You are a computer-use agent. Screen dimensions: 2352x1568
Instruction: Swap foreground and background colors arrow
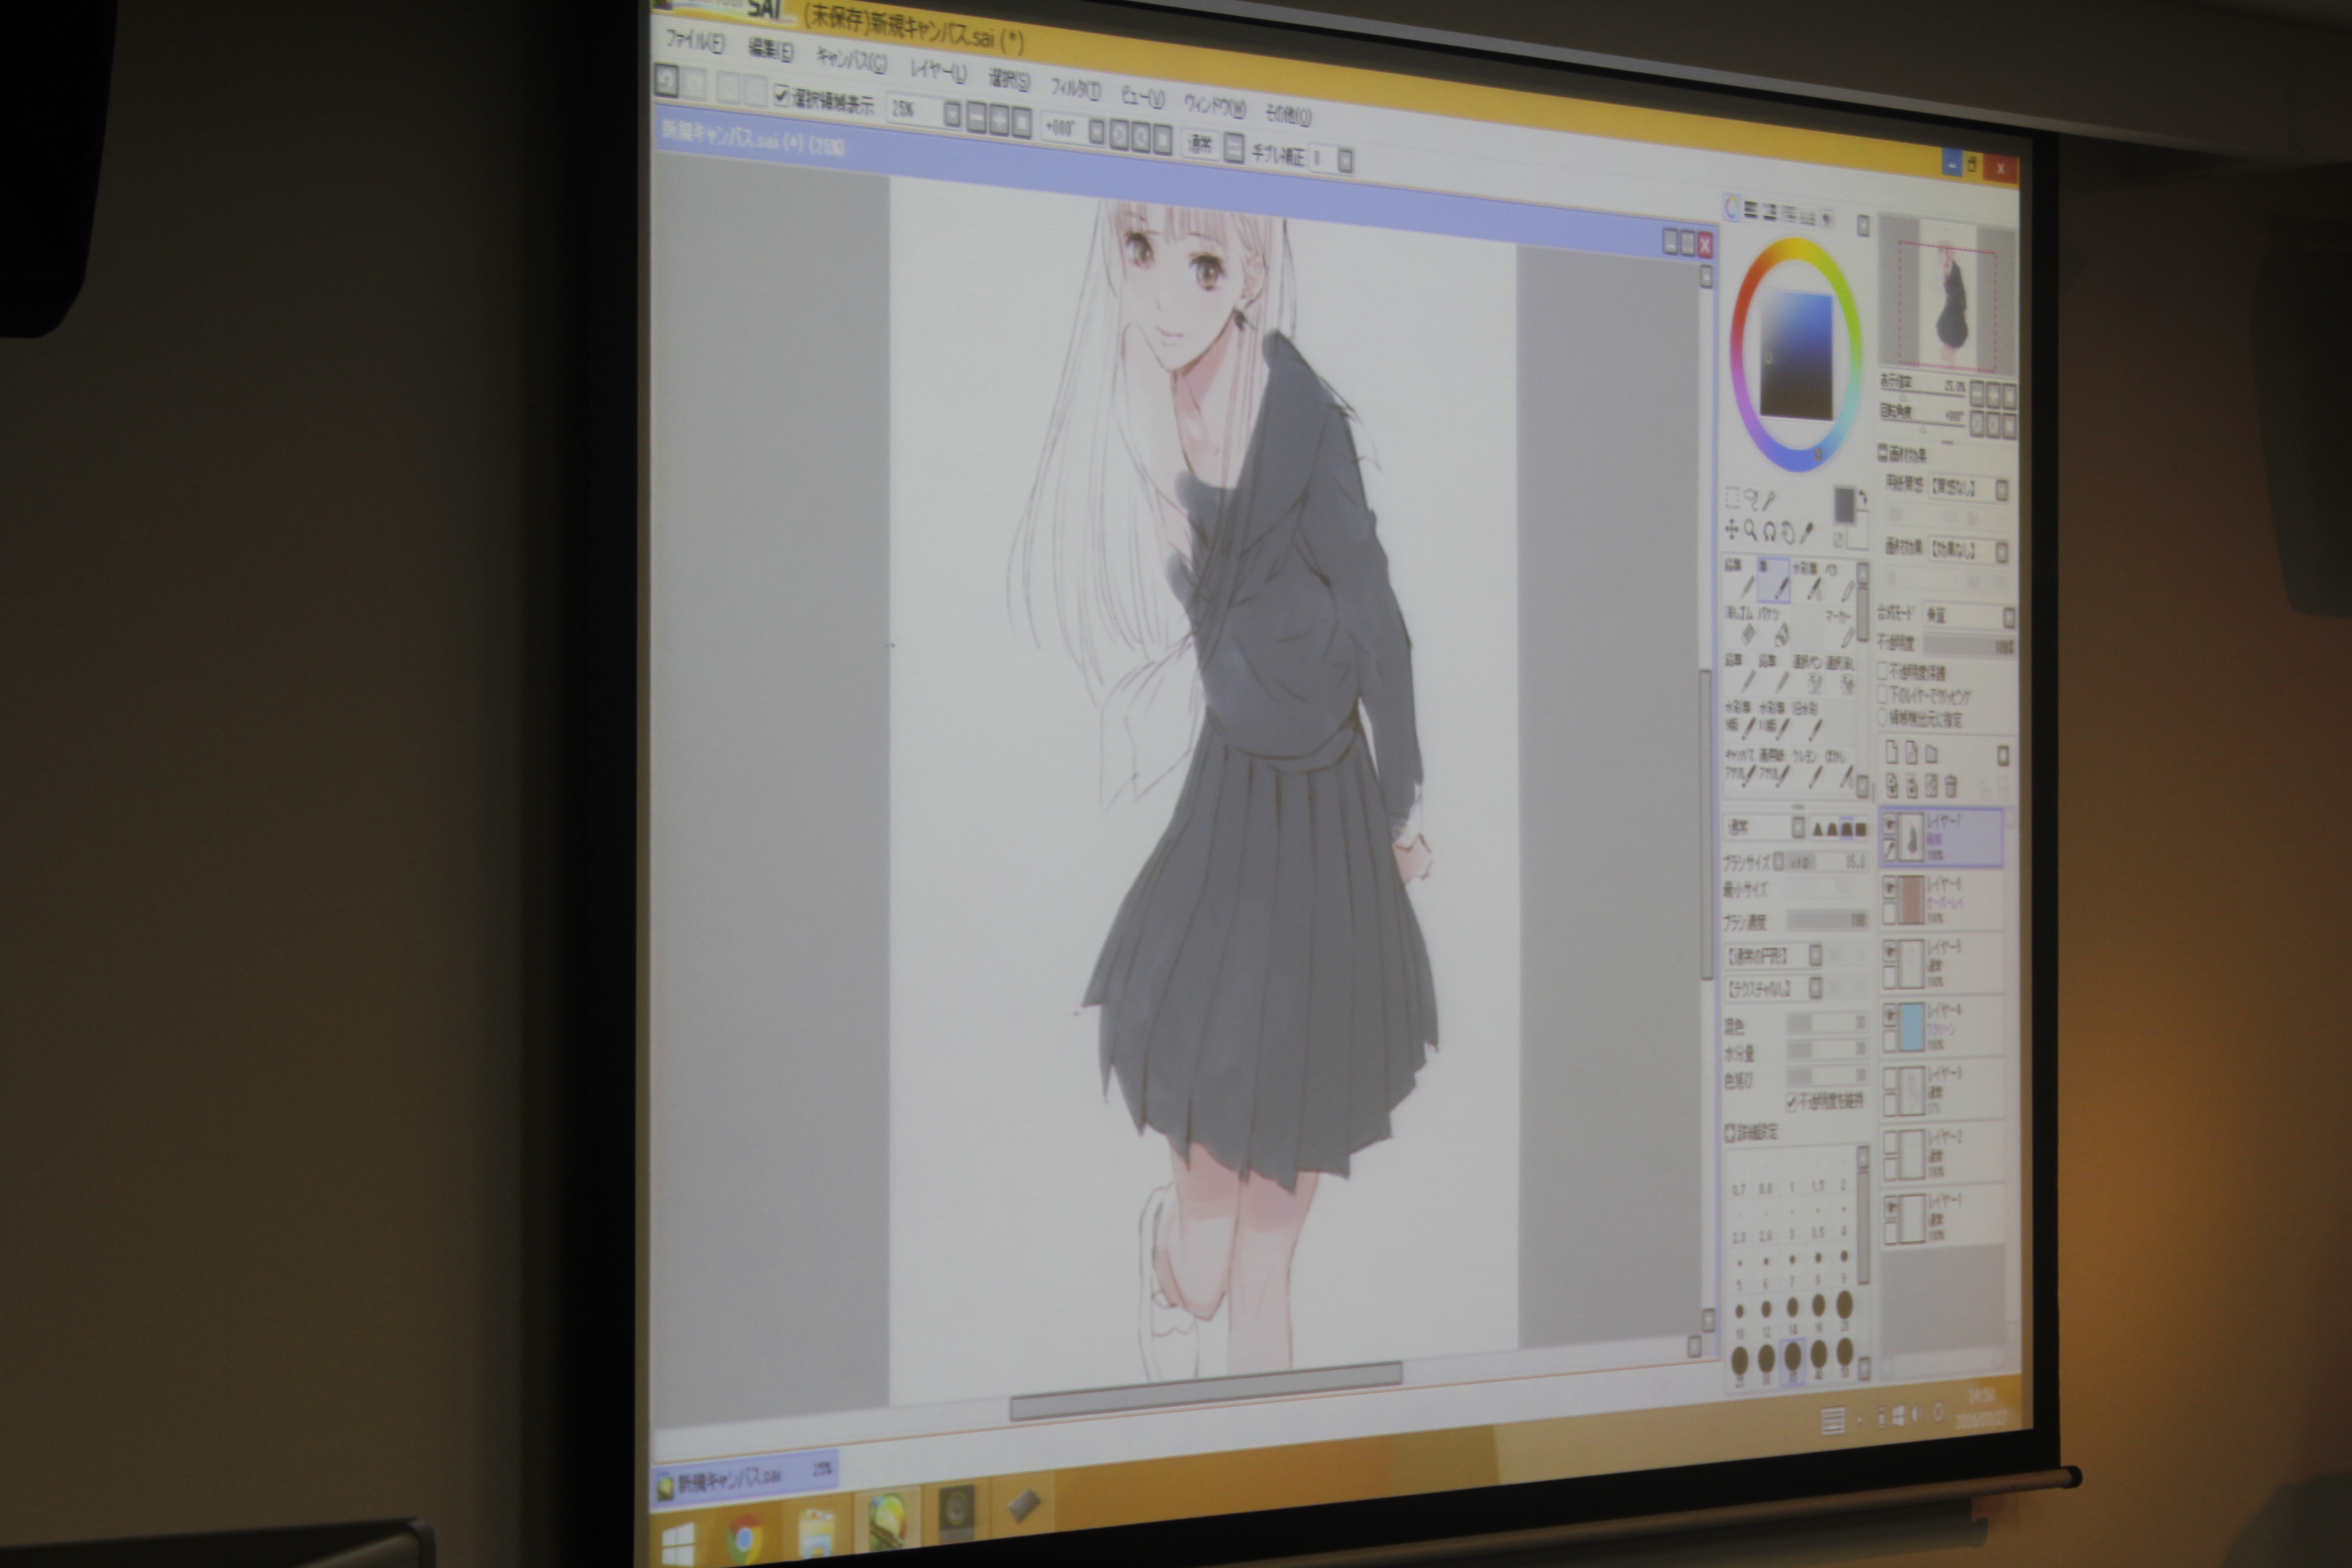tap(1863, 497)
